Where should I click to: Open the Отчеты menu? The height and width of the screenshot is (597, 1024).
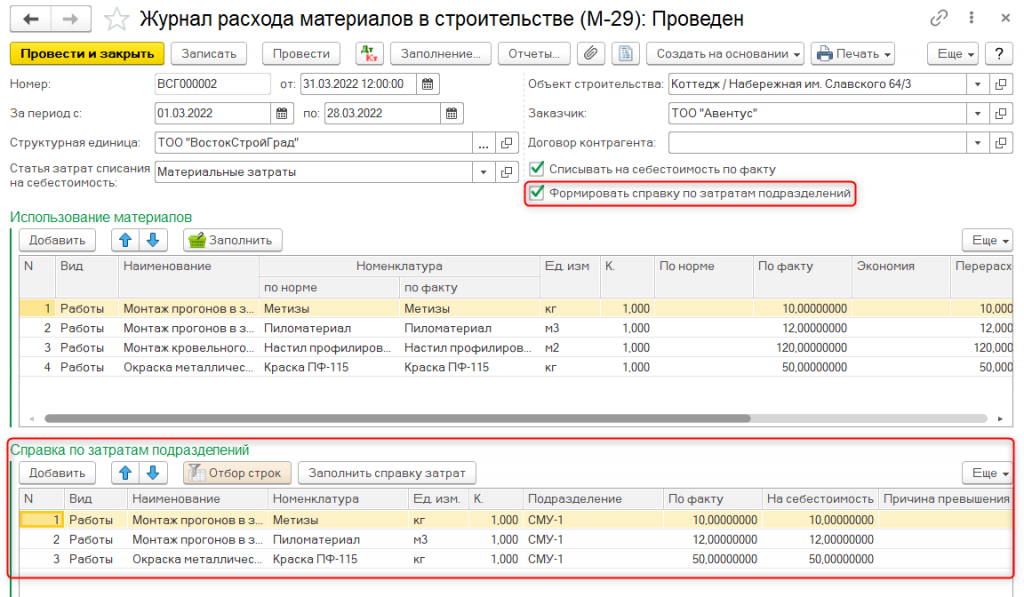click(533, 53)
